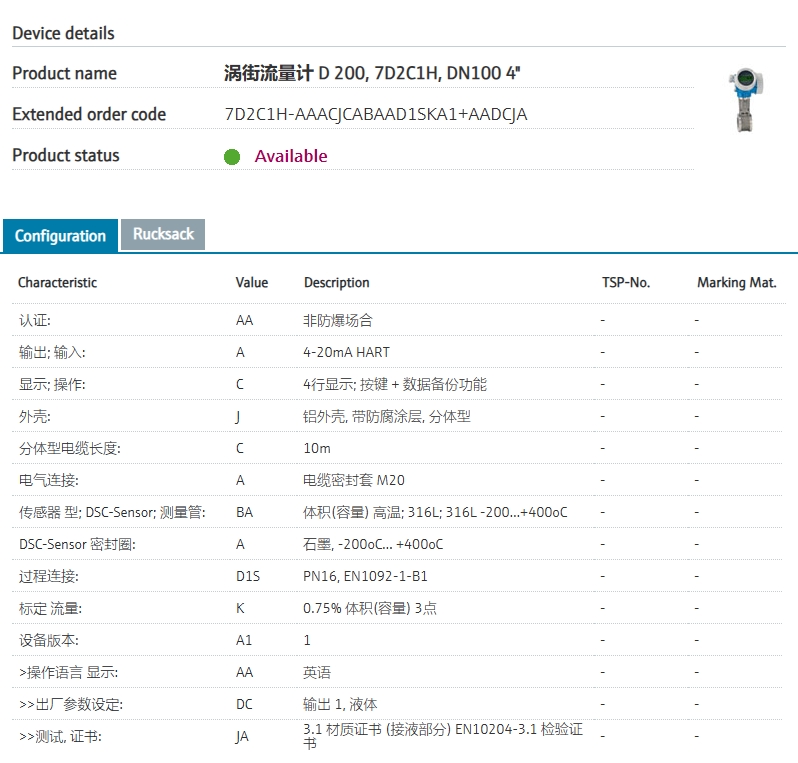The image size is (798, 763).
Task: Click the Marking Mat. column header
Action: [x=736, y=283]
